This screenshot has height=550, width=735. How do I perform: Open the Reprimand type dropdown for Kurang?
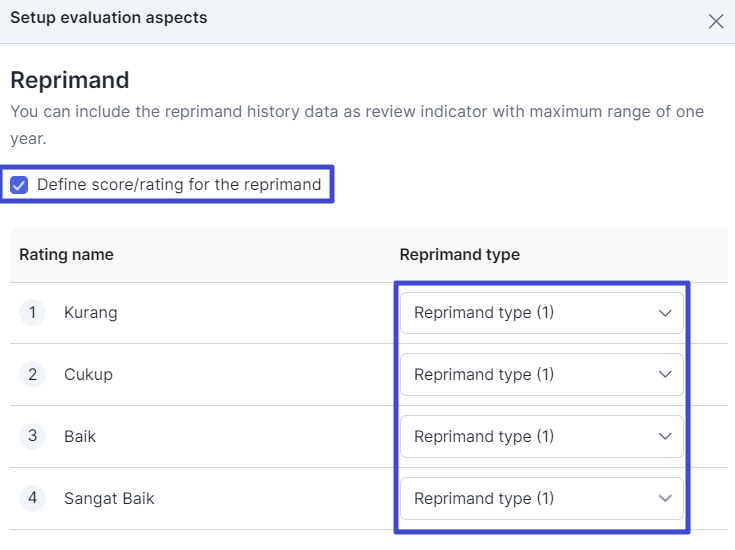[542, 313]
